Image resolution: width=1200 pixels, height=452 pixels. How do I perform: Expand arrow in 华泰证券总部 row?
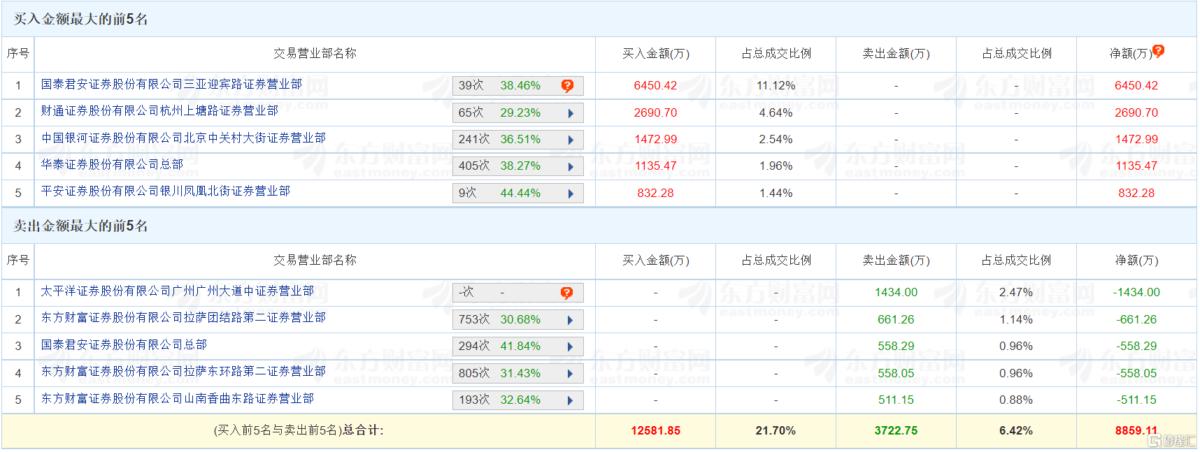pos(570,167)
